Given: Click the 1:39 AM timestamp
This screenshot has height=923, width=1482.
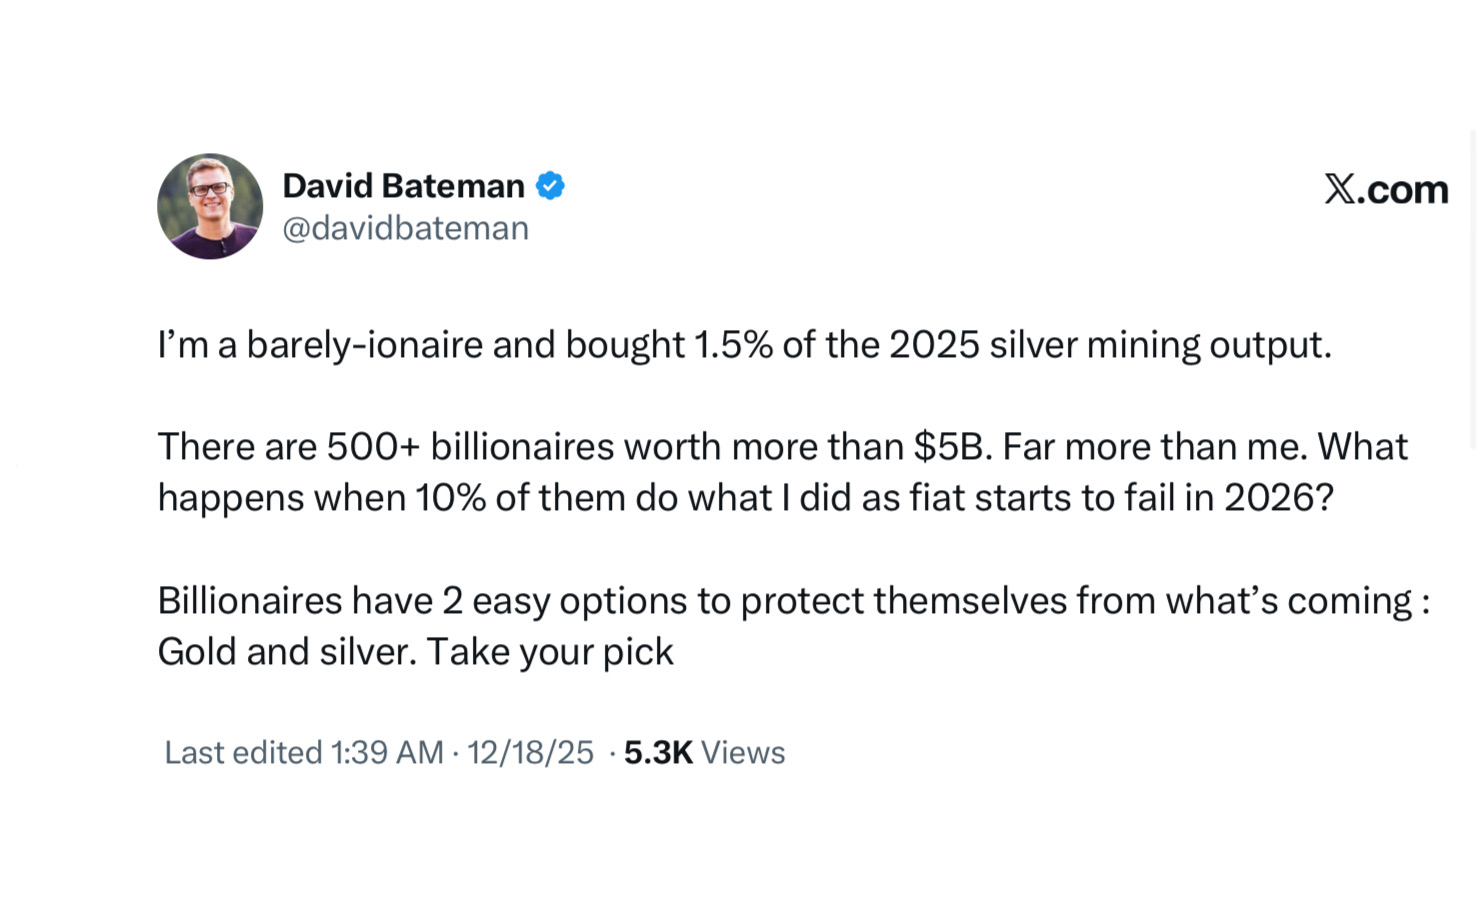Looking at the screenshot, I should point(387,753).
